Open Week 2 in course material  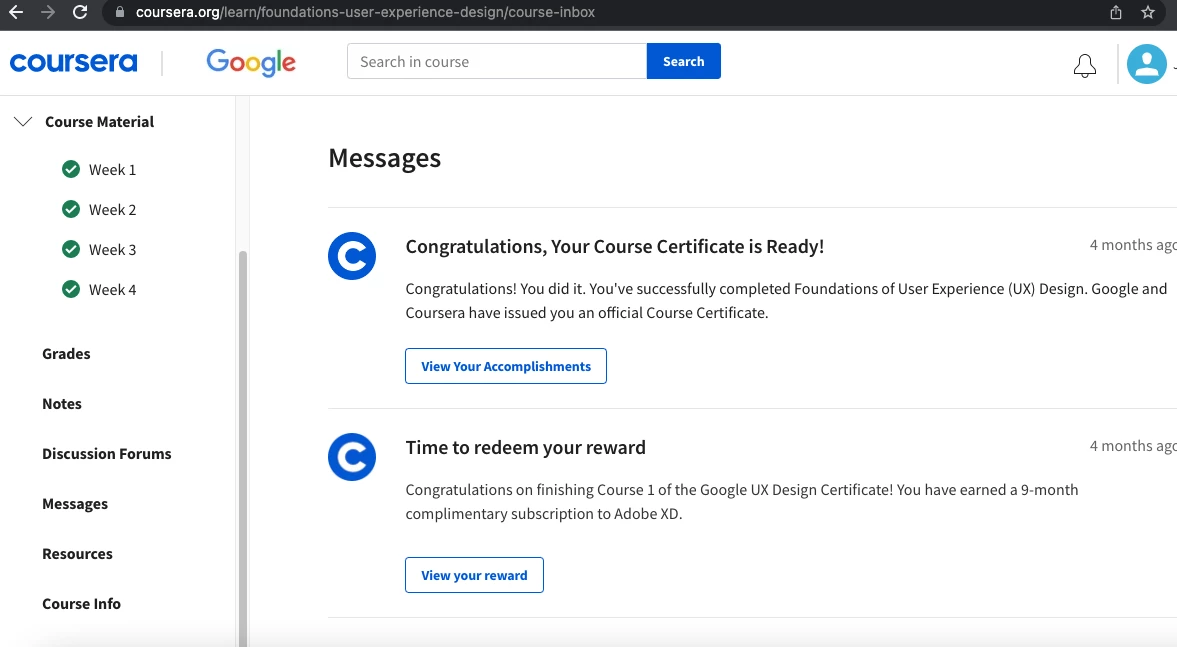[113, 209]
